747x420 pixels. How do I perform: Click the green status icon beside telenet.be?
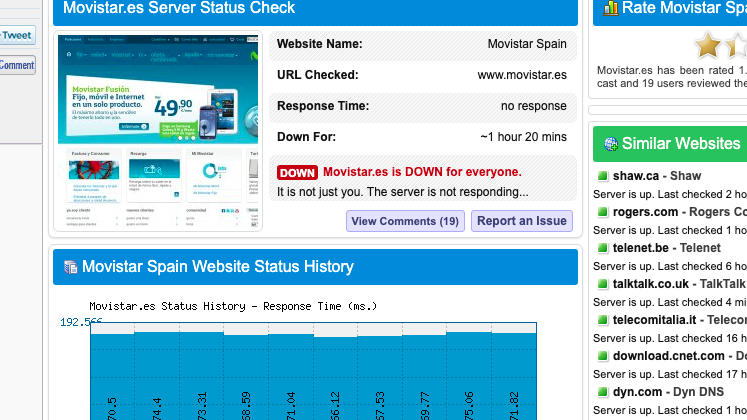pos(603,248)
